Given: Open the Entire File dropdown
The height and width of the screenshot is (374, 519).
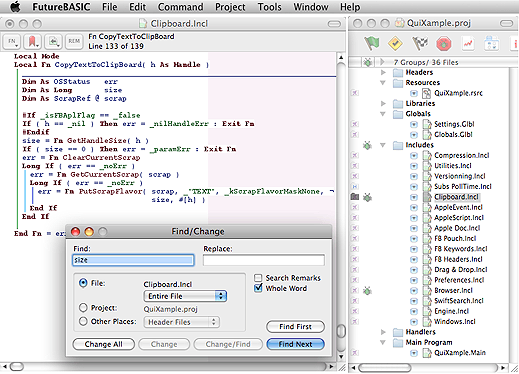Looking at the screenshot, I should tap(185, 296).
